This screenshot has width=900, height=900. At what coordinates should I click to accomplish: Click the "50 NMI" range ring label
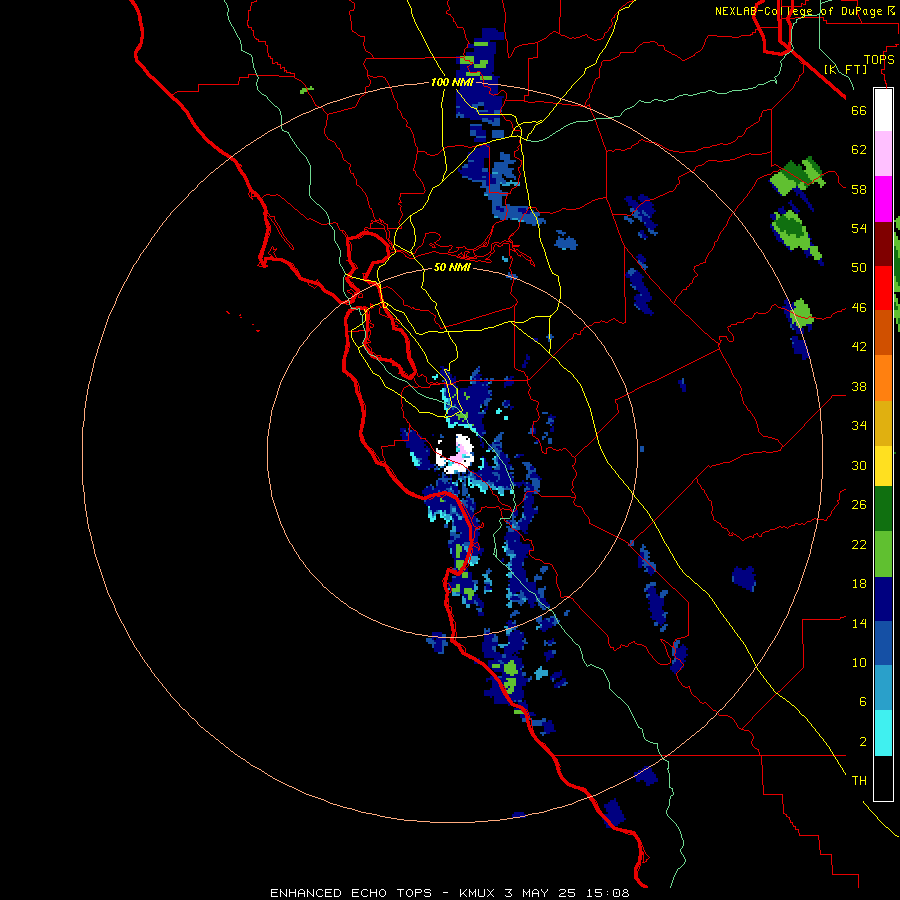[x=452, y=267]
